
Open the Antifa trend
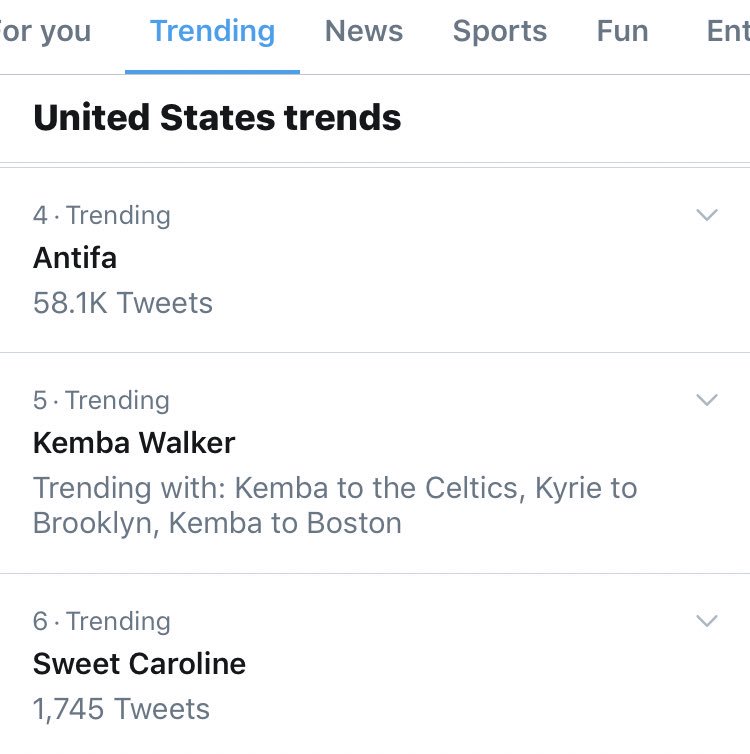point(75,258)
